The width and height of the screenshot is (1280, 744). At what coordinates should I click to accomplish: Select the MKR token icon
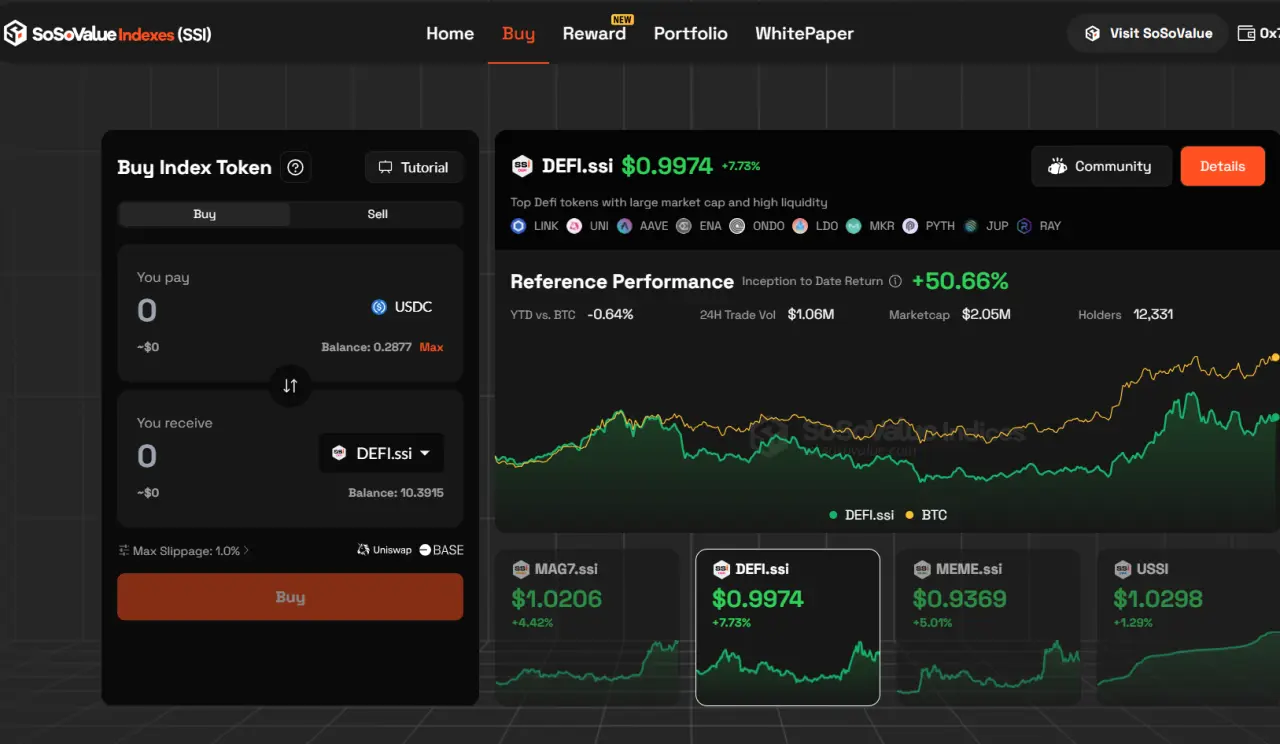853,226
